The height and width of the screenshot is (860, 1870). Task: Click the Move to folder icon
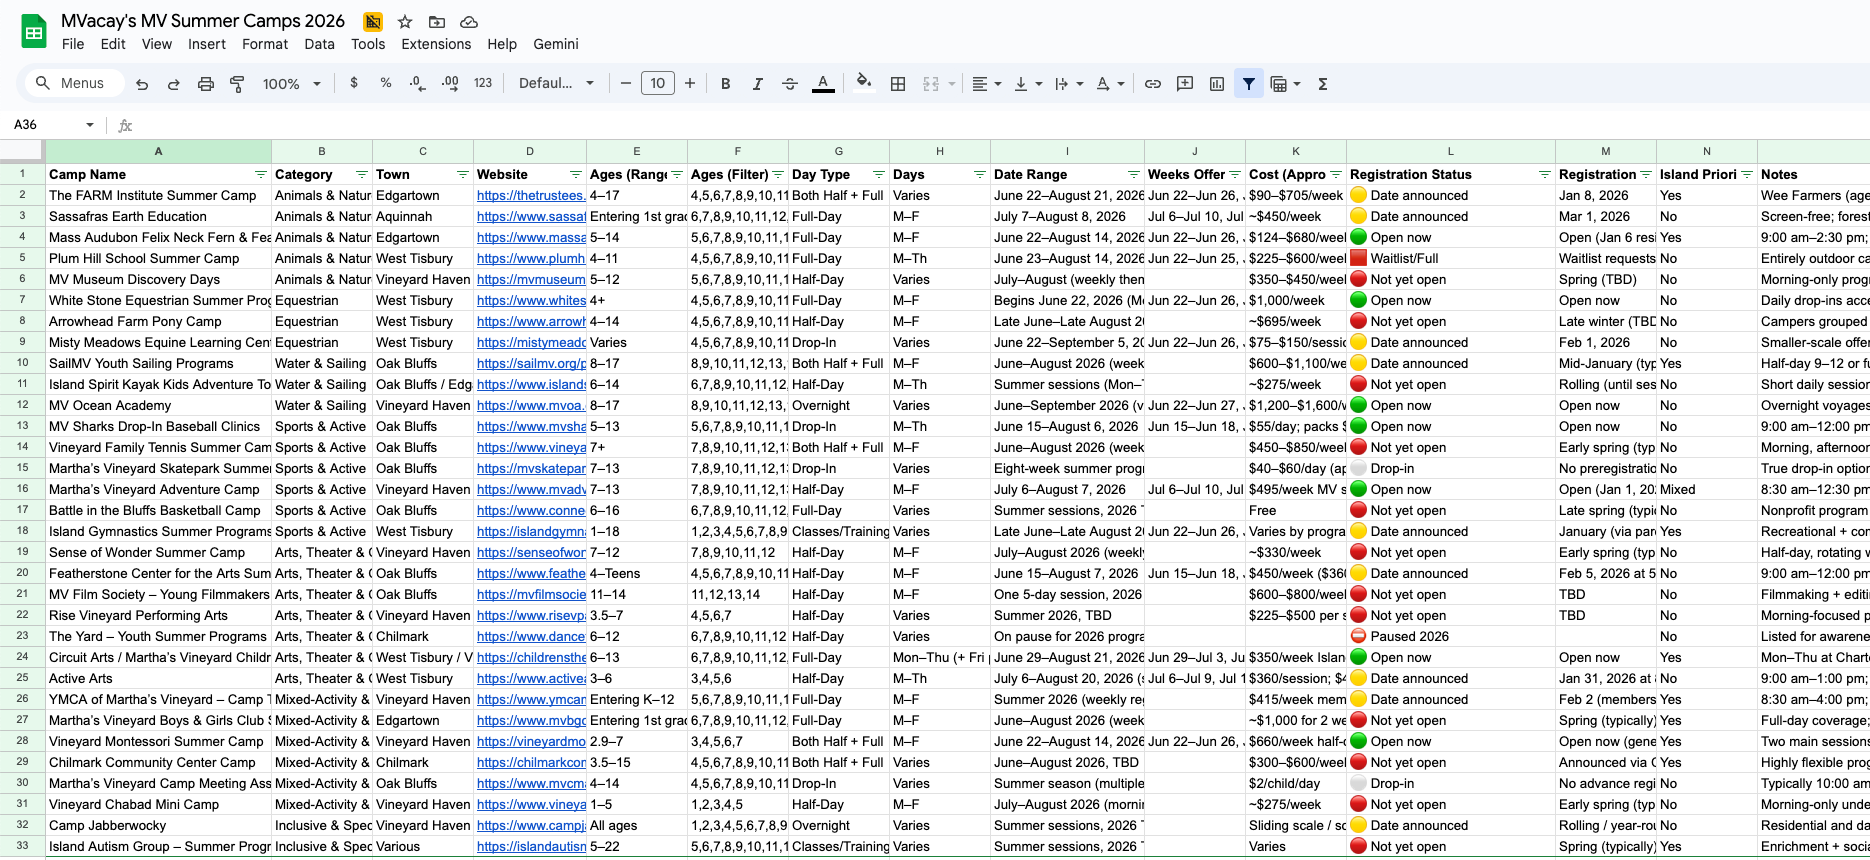point(437,21)
